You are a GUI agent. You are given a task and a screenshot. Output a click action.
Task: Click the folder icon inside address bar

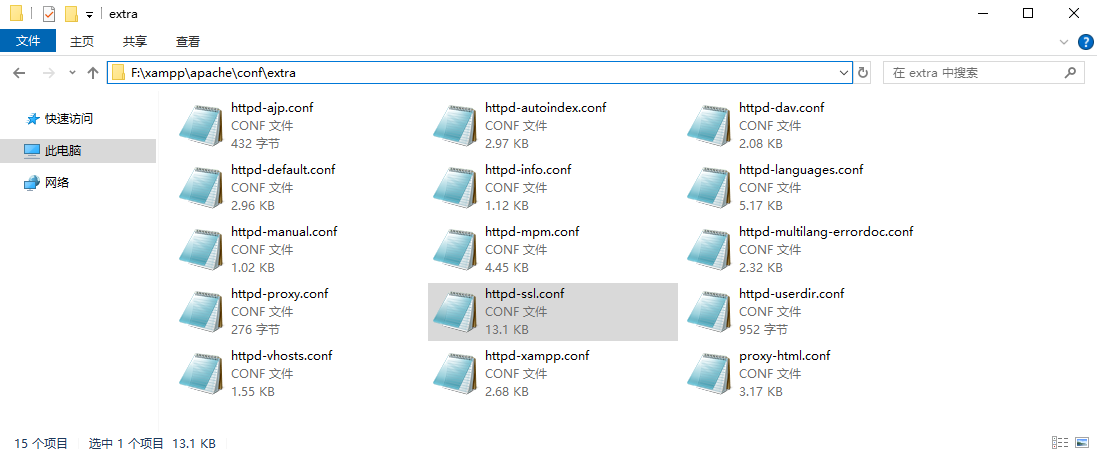click(118, 73)
